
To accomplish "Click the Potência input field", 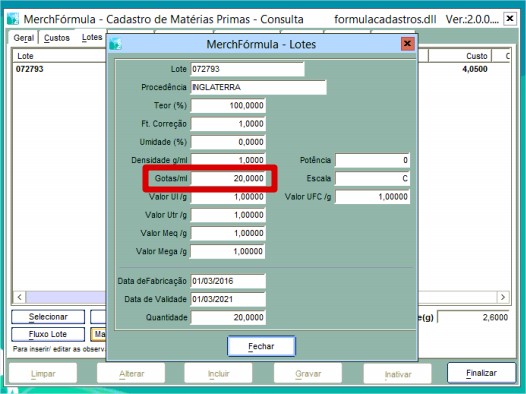I will (372, 160).
